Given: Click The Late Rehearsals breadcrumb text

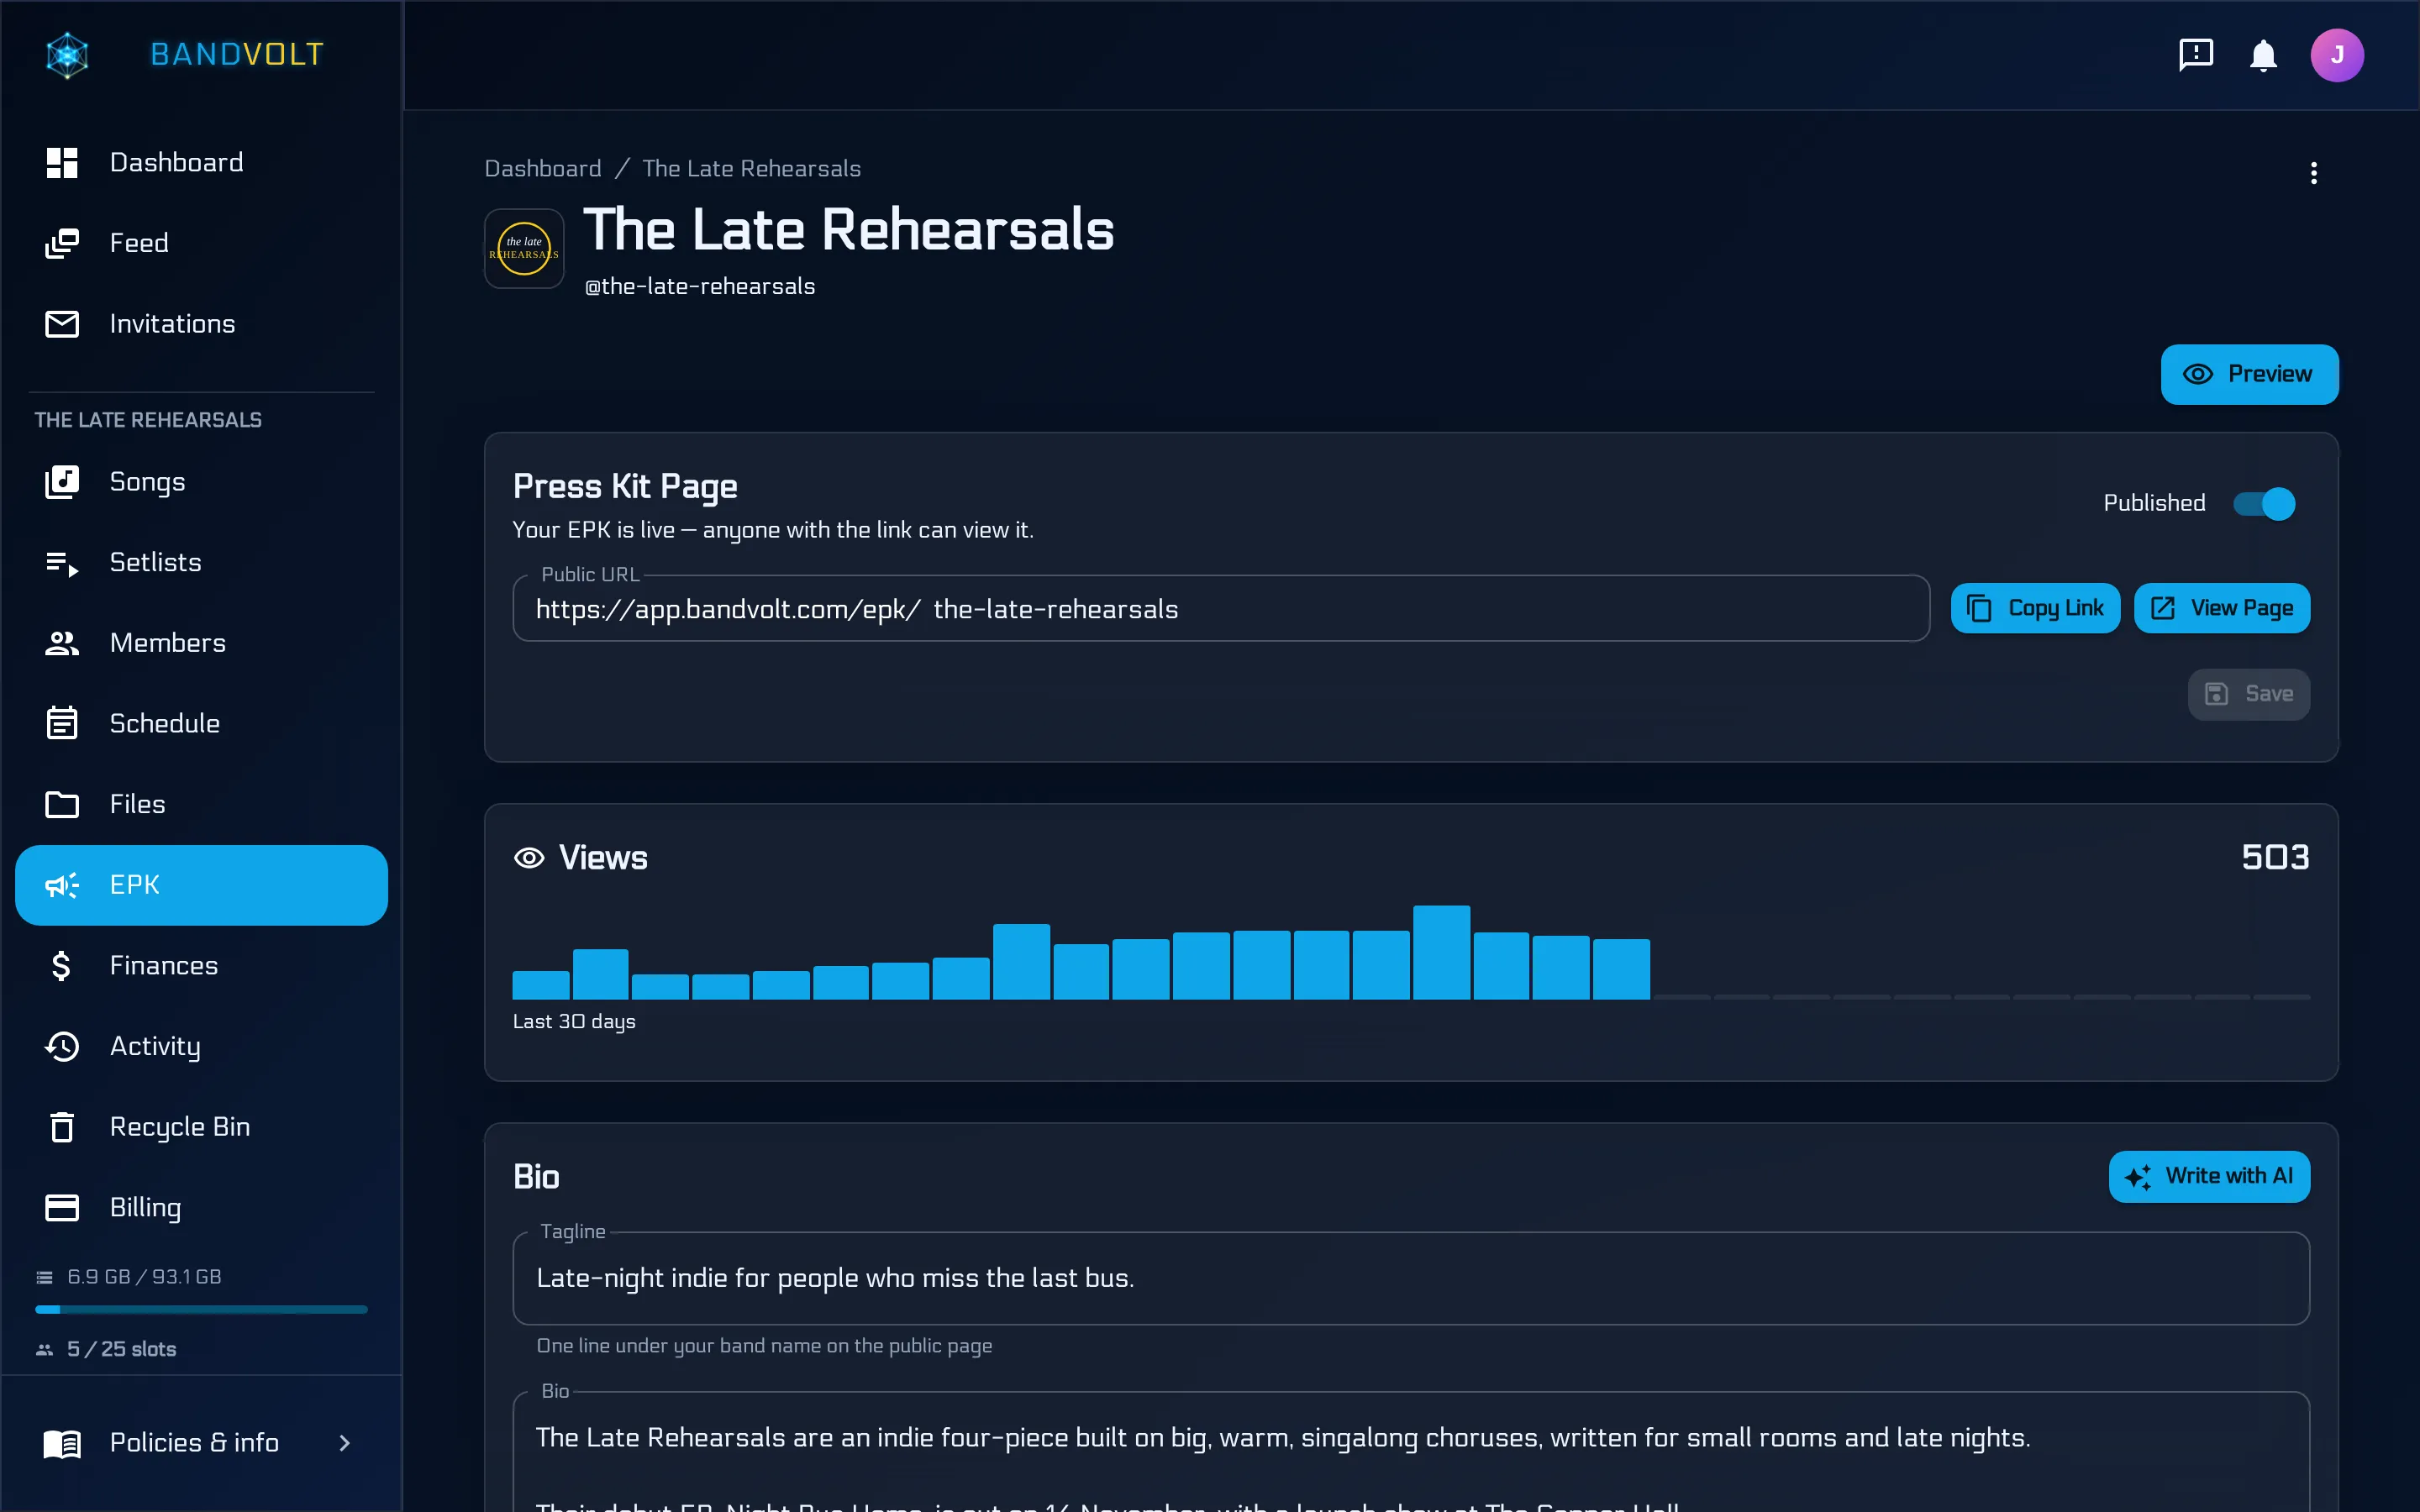Looking at the screenshot, I should tap(751, 168).
